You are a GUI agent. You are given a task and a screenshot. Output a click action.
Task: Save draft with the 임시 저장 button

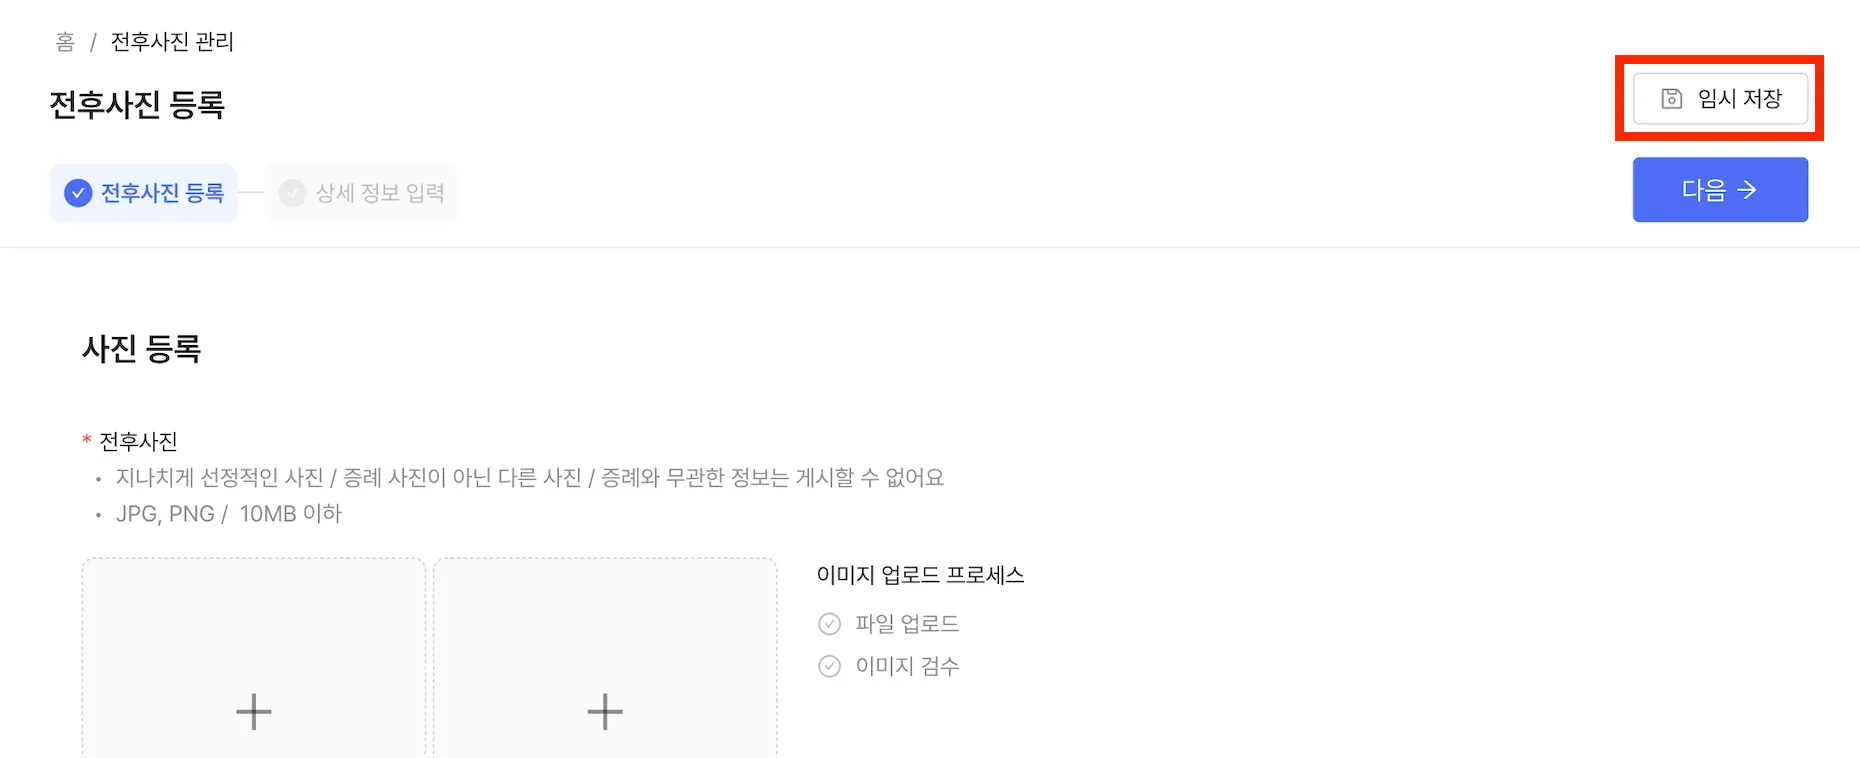[x=1720, y=98]
